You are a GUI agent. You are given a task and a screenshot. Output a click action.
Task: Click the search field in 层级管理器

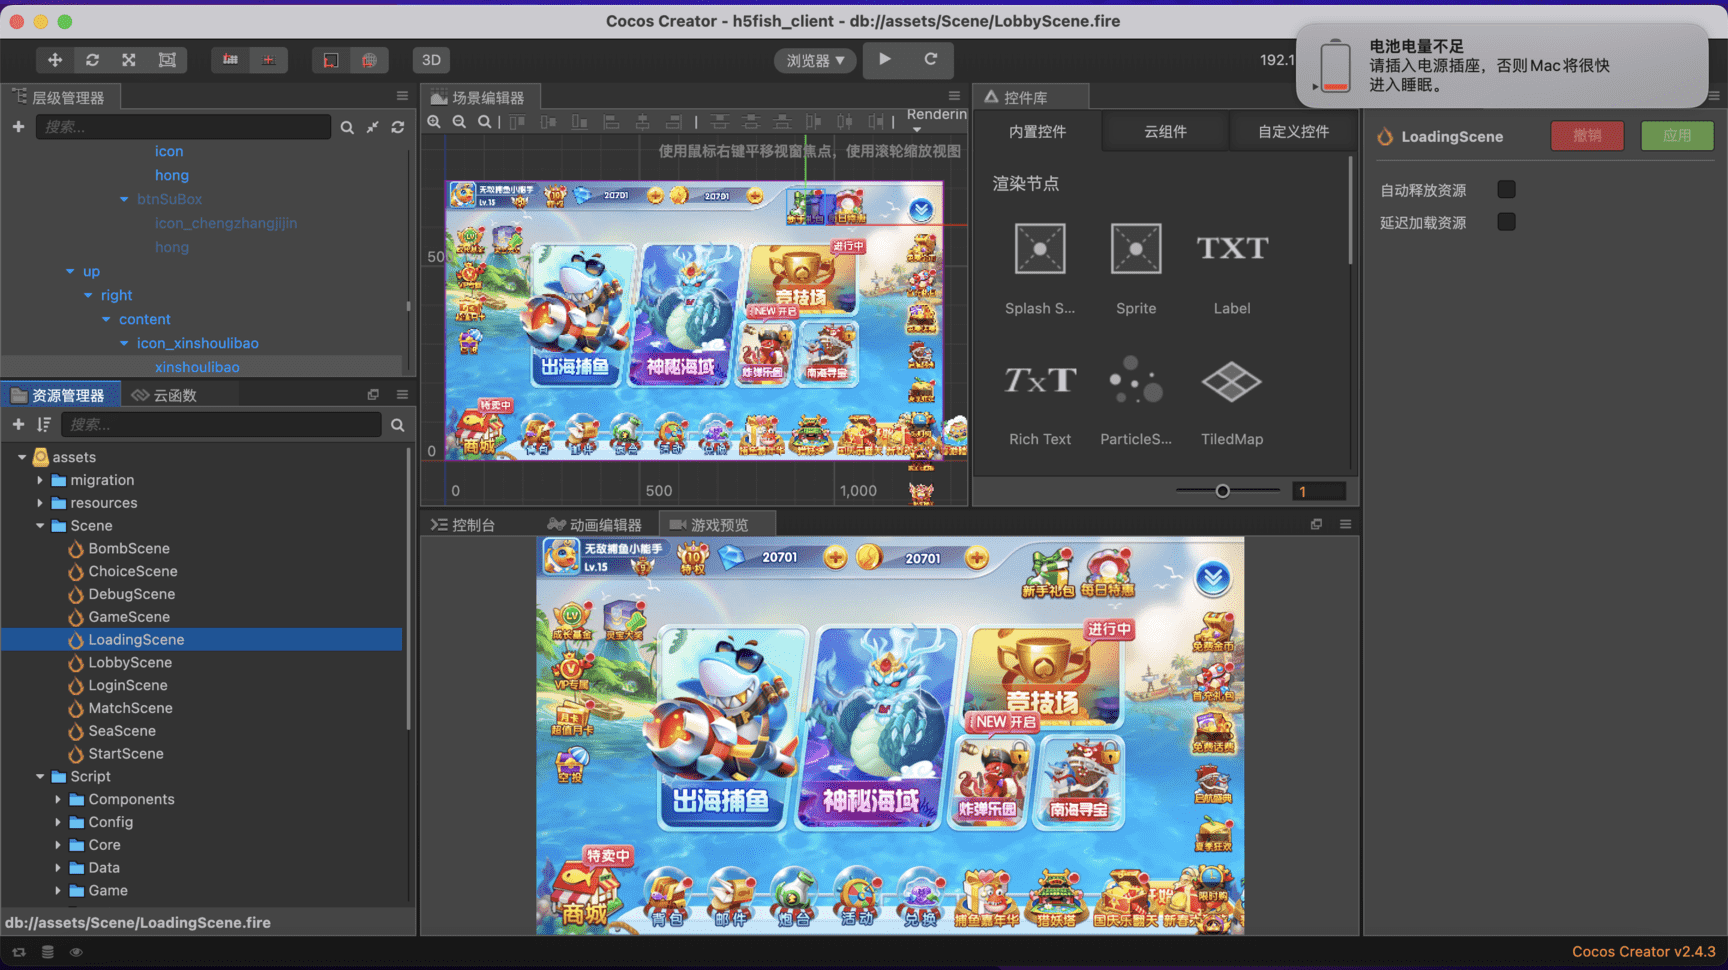point(183,127)
